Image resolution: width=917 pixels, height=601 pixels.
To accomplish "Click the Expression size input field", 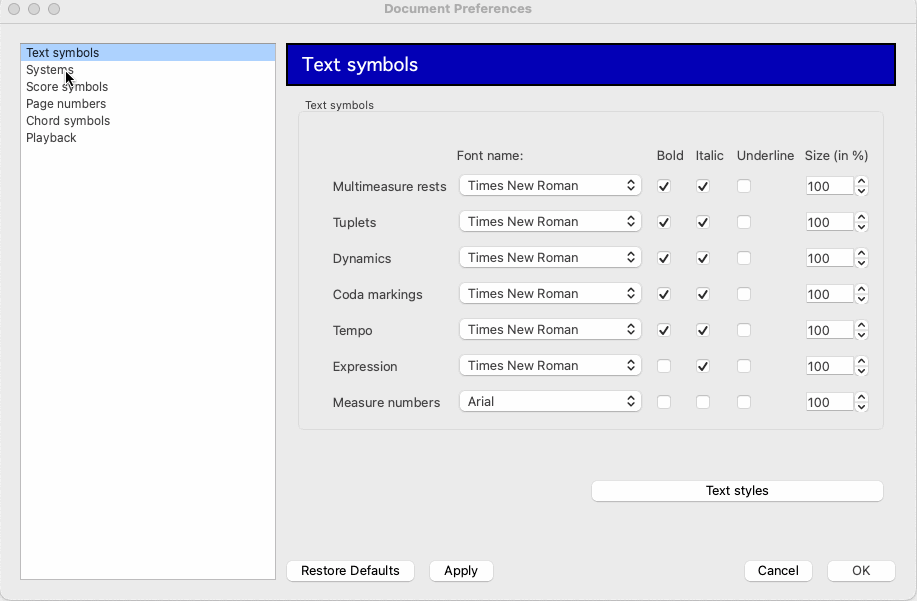I will (829, 367).
